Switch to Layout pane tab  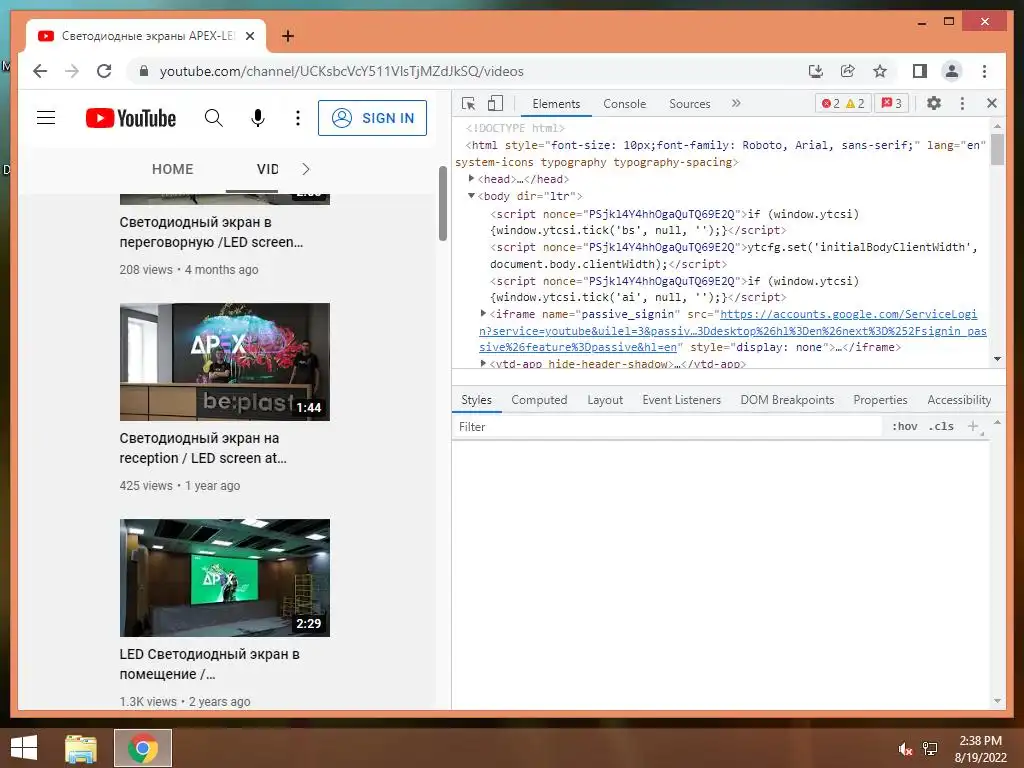tap(605, 400)
